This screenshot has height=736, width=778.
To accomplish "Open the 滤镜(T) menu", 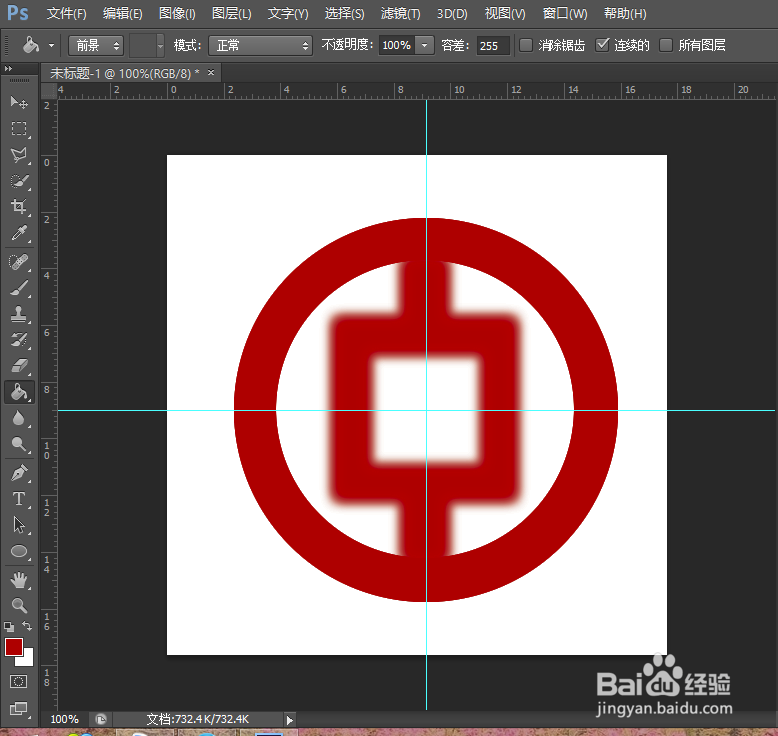I will coord(400,13).
